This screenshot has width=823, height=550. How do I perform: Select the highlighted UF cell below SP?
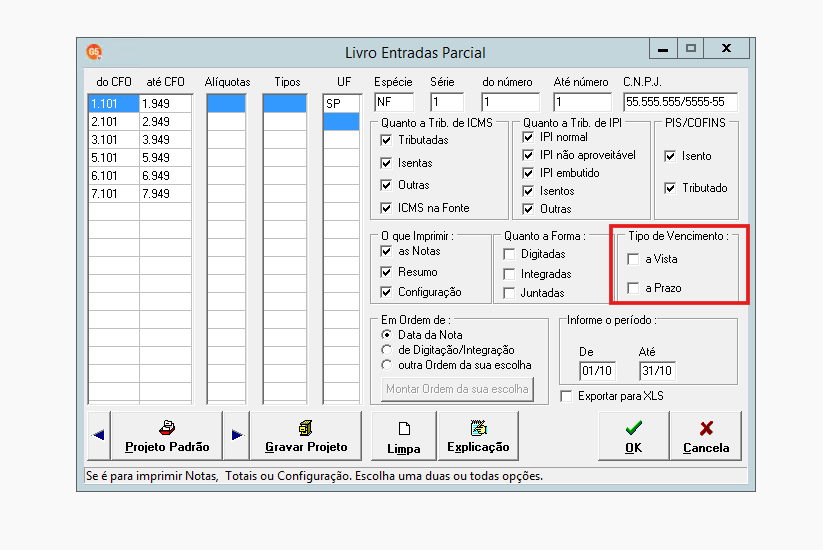pyautogui.click(x=341, y=122)
